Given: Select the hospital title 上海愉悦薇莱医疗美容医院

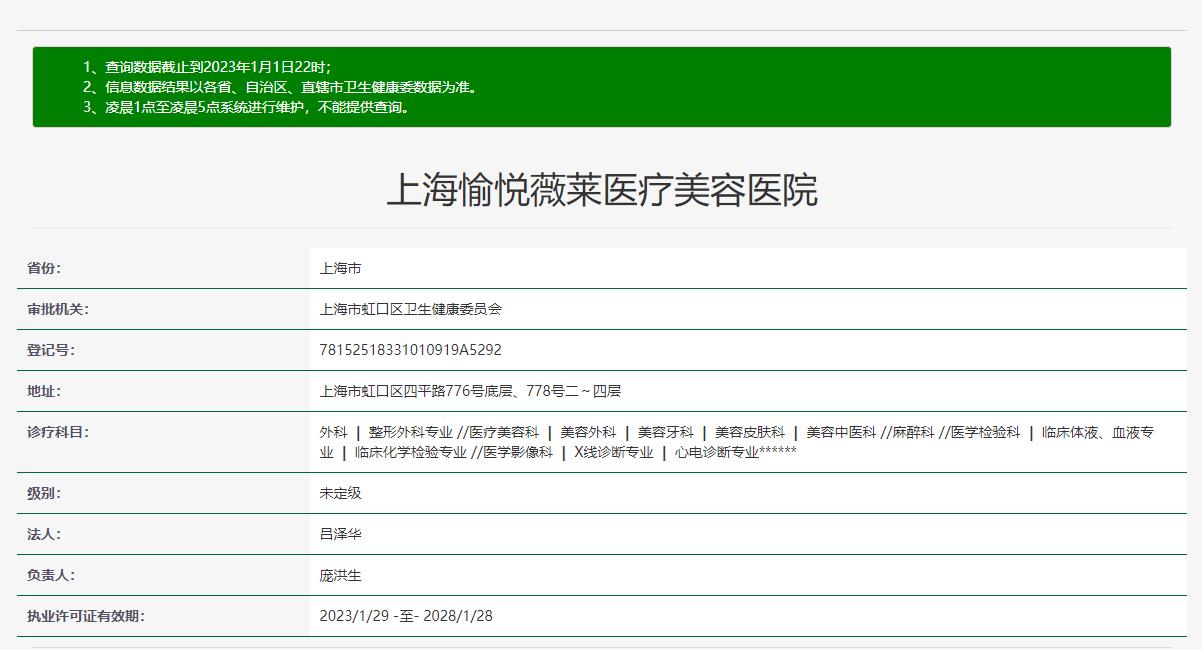Looking at the screenshot, I should point(600,190).
